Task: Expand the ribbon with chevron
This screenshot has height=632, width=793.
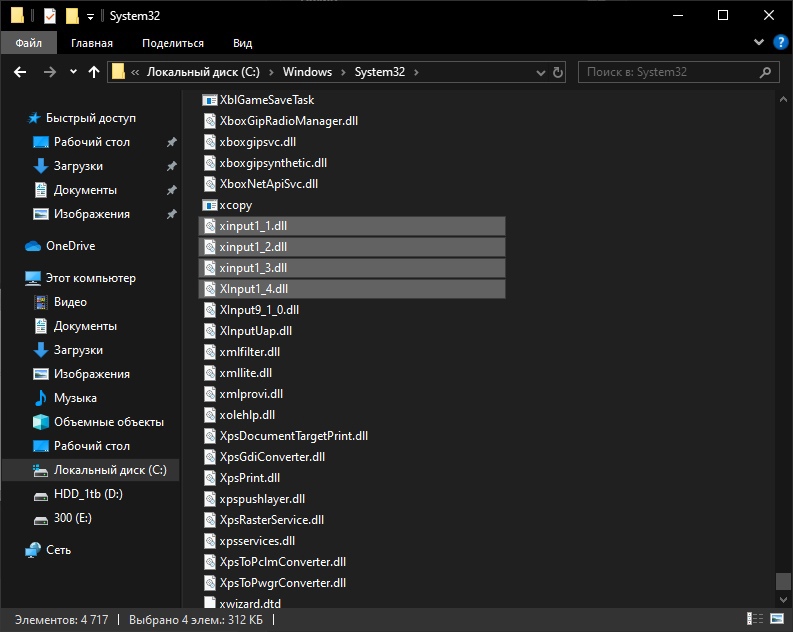Action: click(759, 42)
